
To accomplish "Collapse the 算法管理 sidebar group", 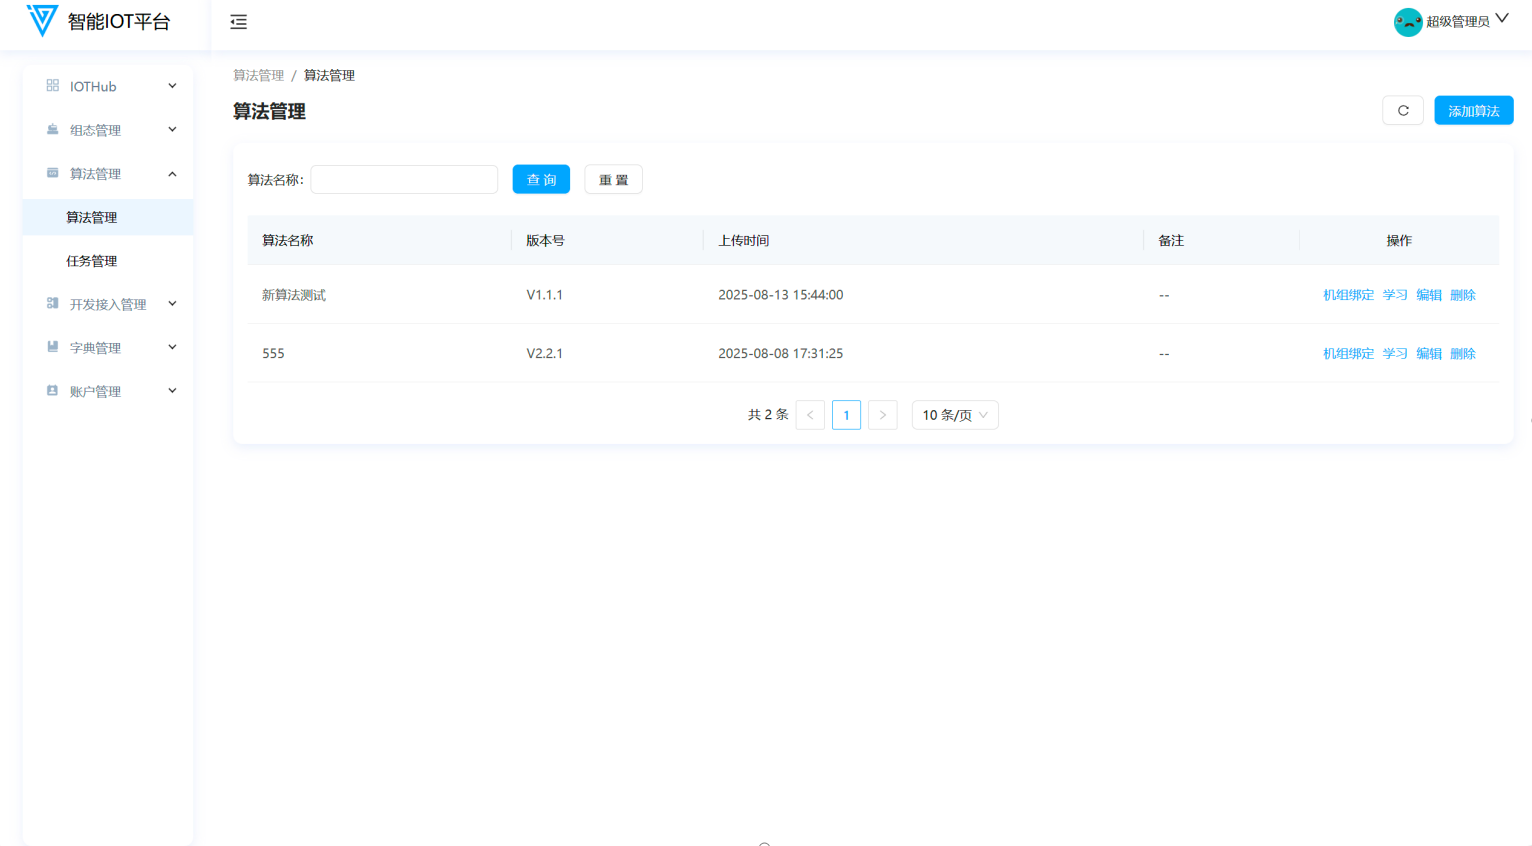I will tap(108, 174).
